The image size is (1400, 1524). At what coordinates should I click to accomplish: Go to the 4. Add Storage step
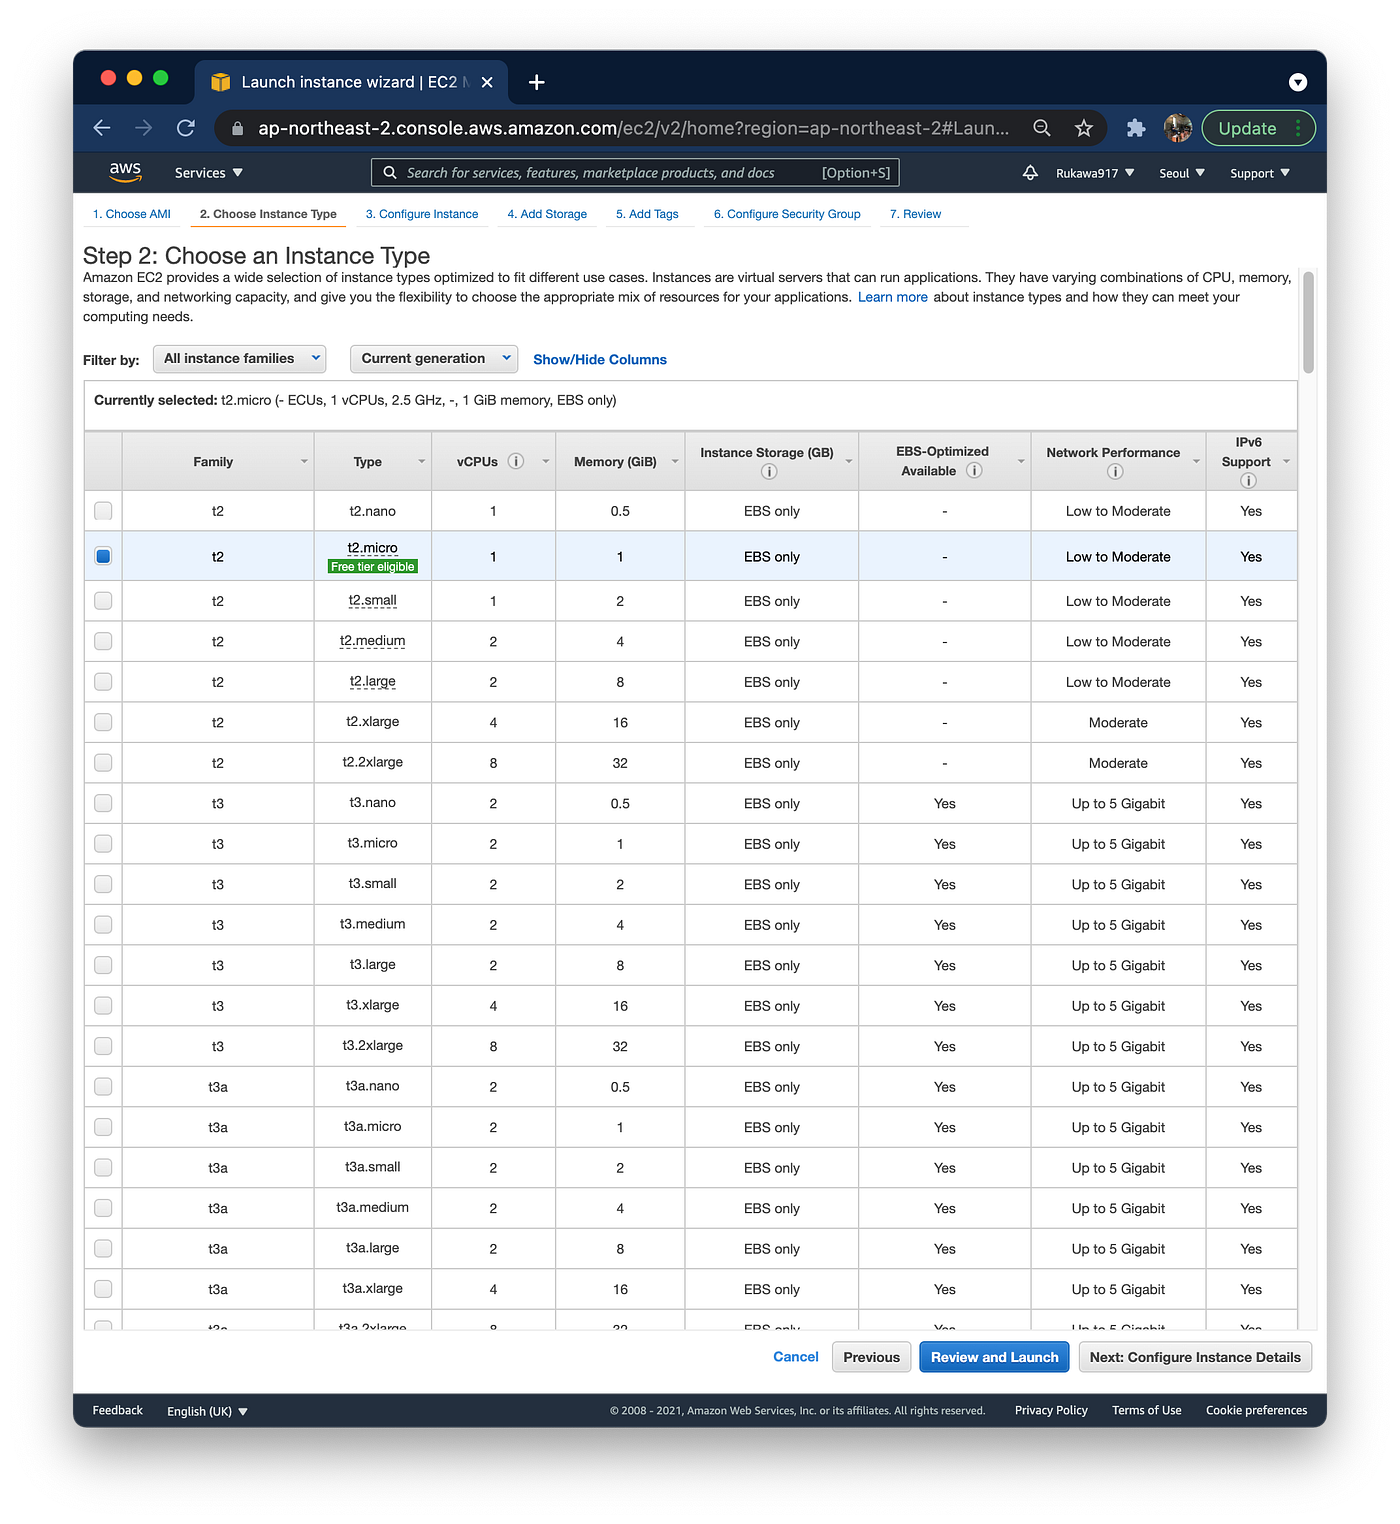click(547, 214)
